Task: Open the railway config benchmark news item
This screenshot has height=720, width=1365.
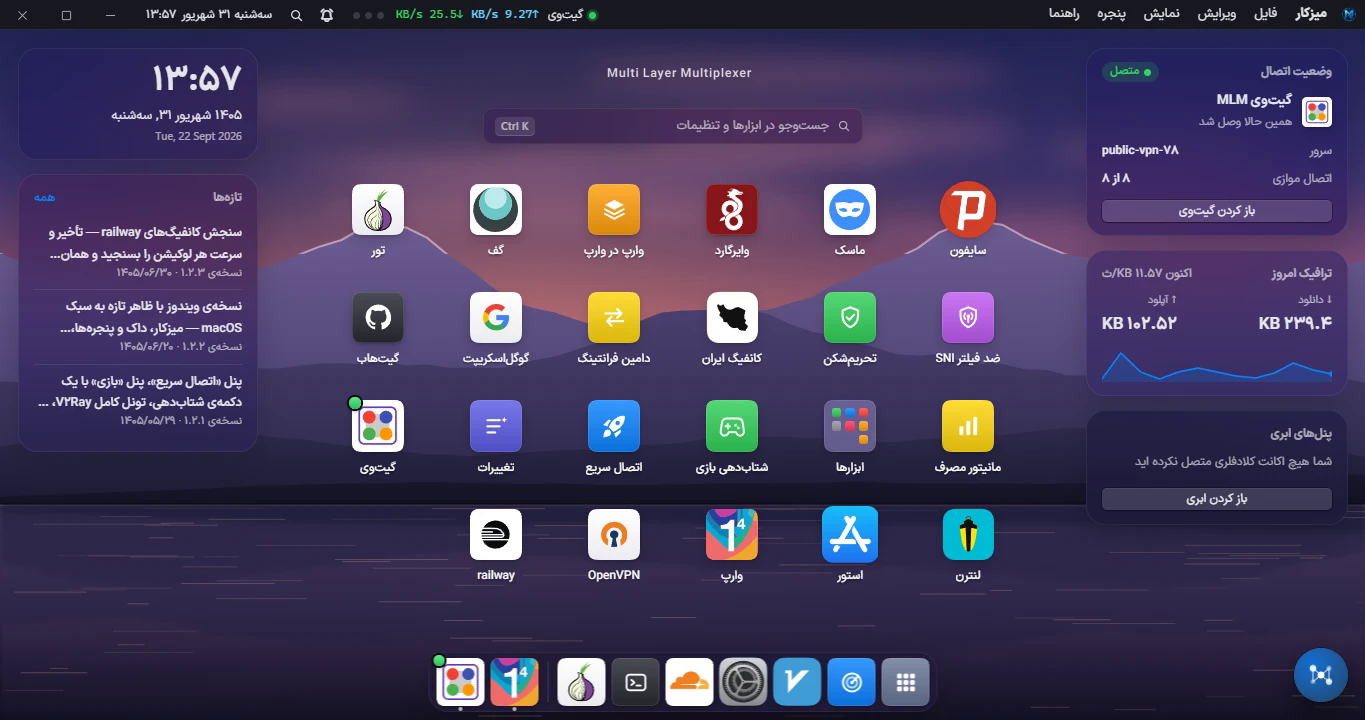Action: point(138,251)
